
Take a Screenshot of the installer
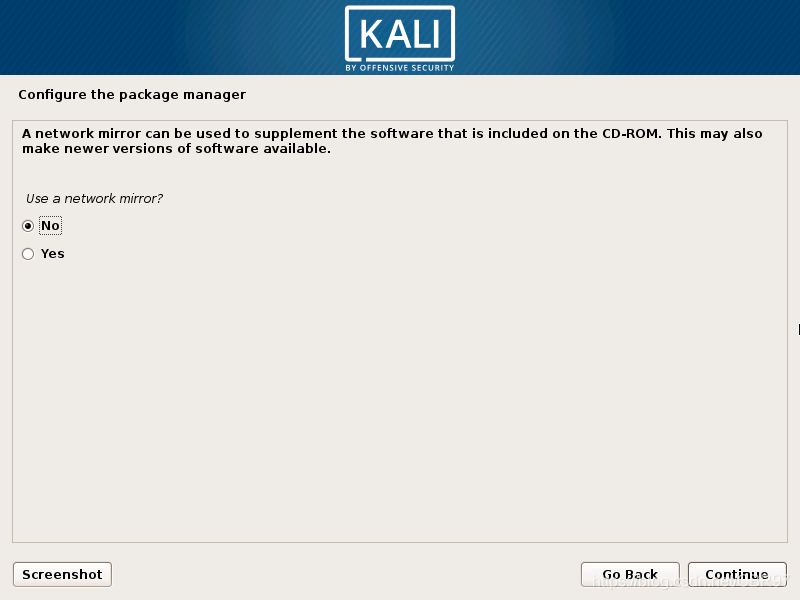[62, 575]
